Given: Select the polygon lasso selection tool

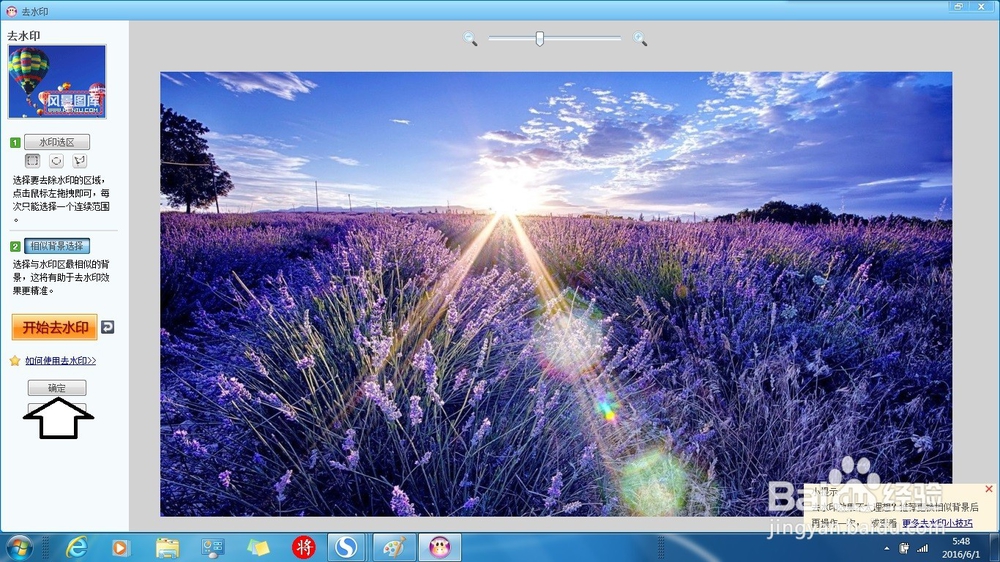Looking at the screenshot, I should pyautogui.click(x=80, y=161).
